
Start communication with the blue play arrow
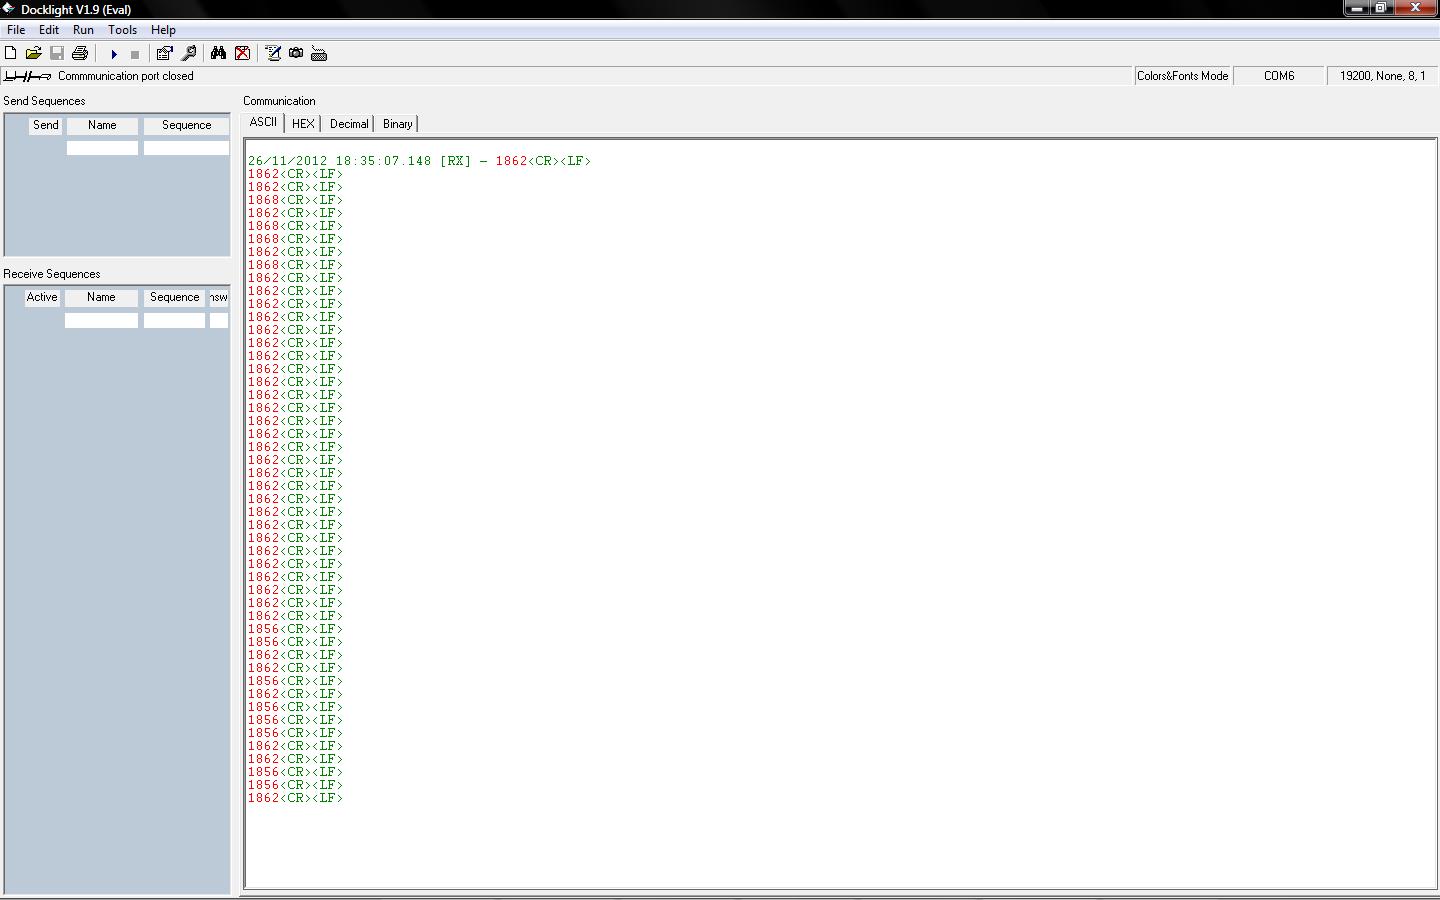point(114,54)
